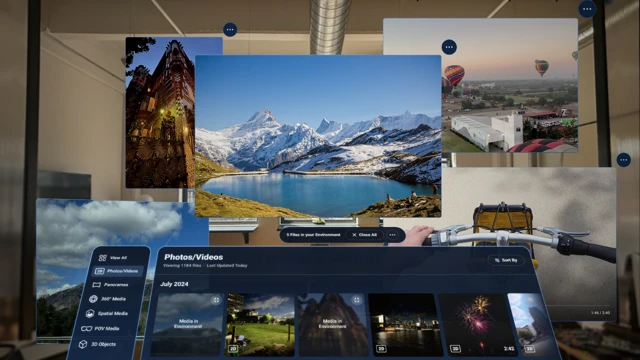Viewport: 640px width, 360px height.
Task: Click the ellipsis above the bicycle video
Action: [623, 160]
